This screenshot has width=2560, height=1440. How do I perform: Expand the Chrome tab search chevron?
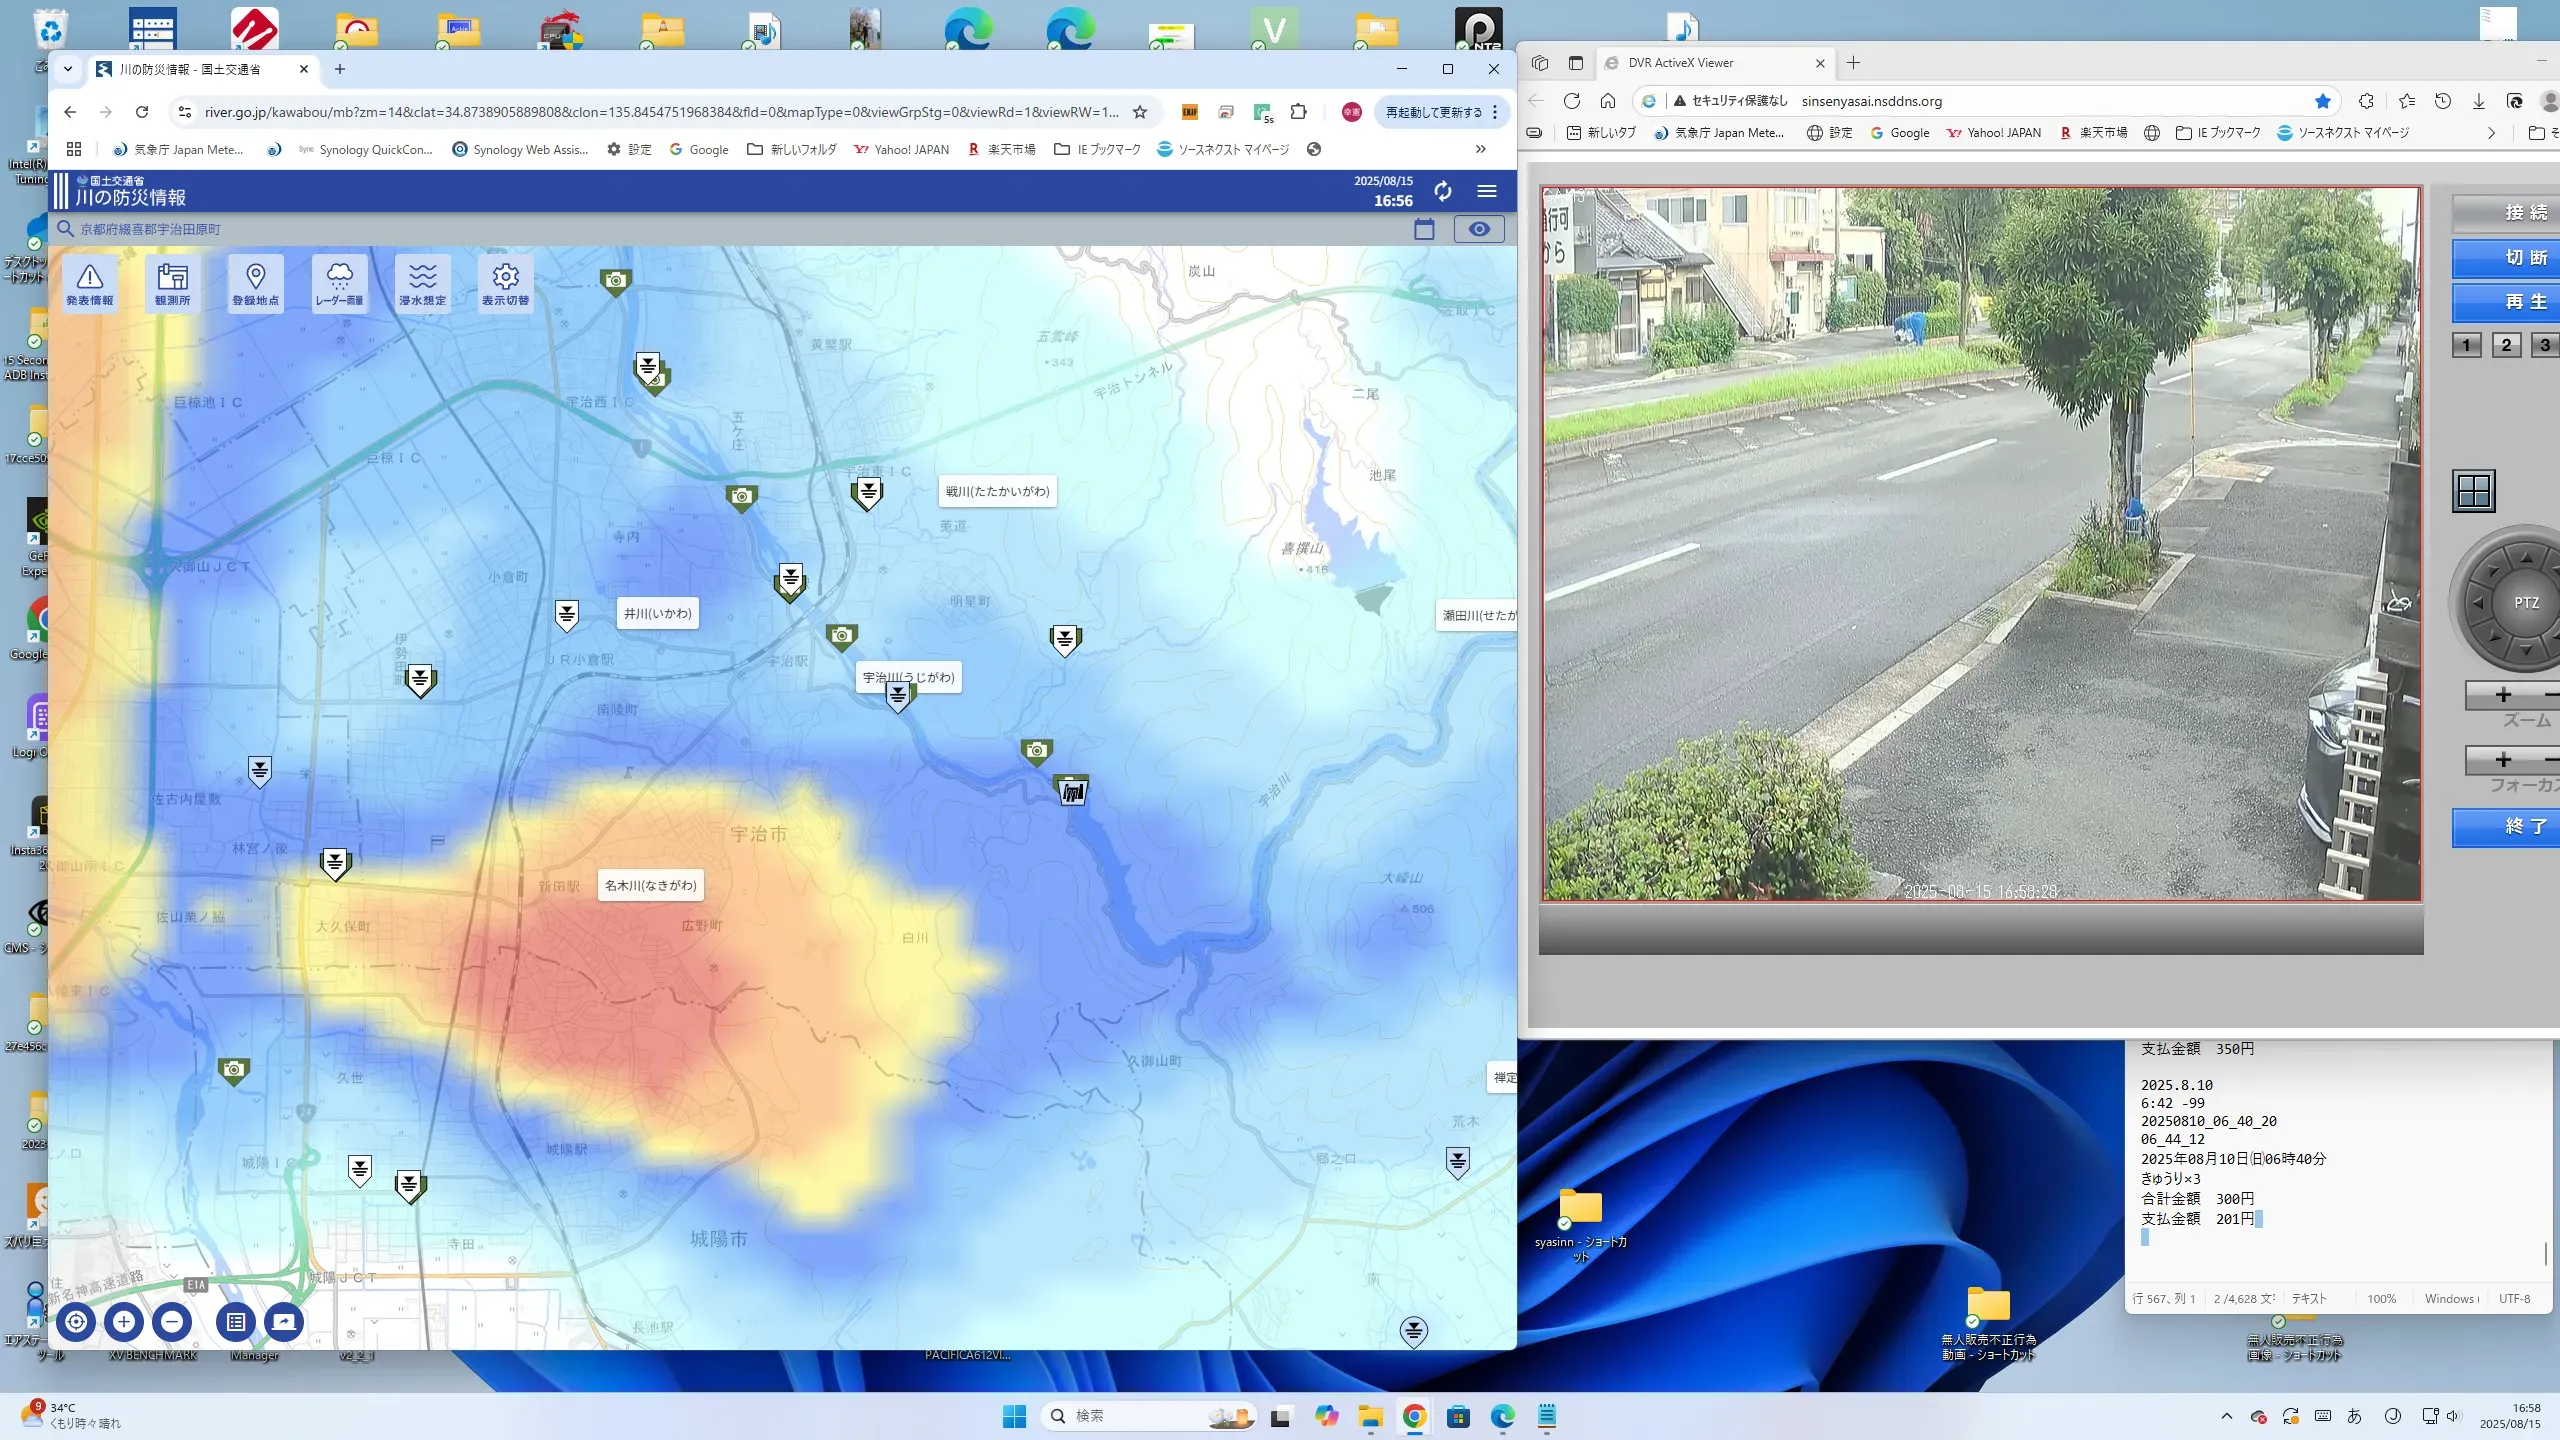tap(68, 69)
